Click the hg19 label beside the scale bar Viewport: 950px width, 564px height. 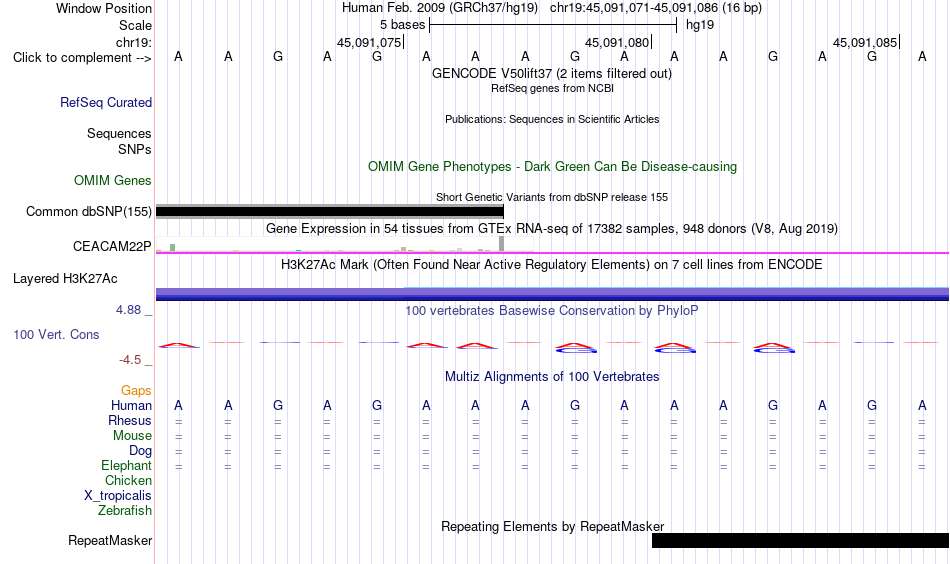pos(700,25)
